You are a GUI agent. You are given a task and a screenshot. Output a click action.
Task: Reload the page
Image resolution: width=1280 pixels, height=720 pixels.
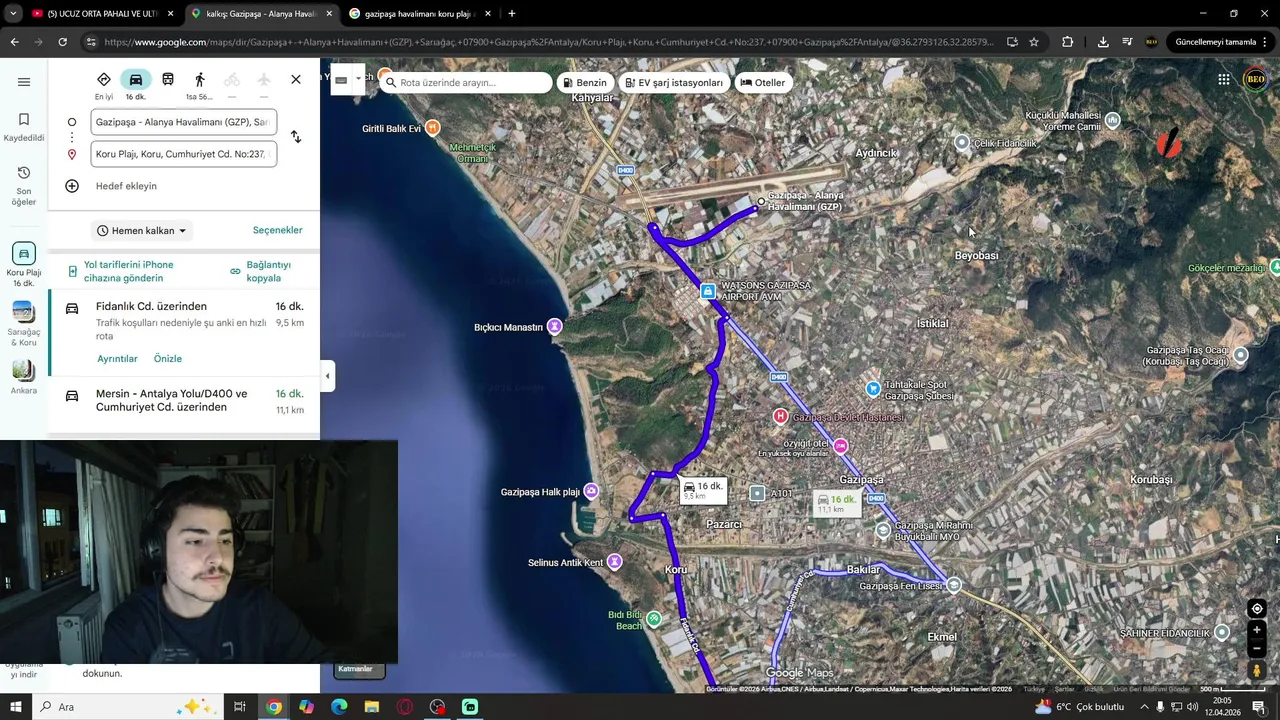coord(62,42)
